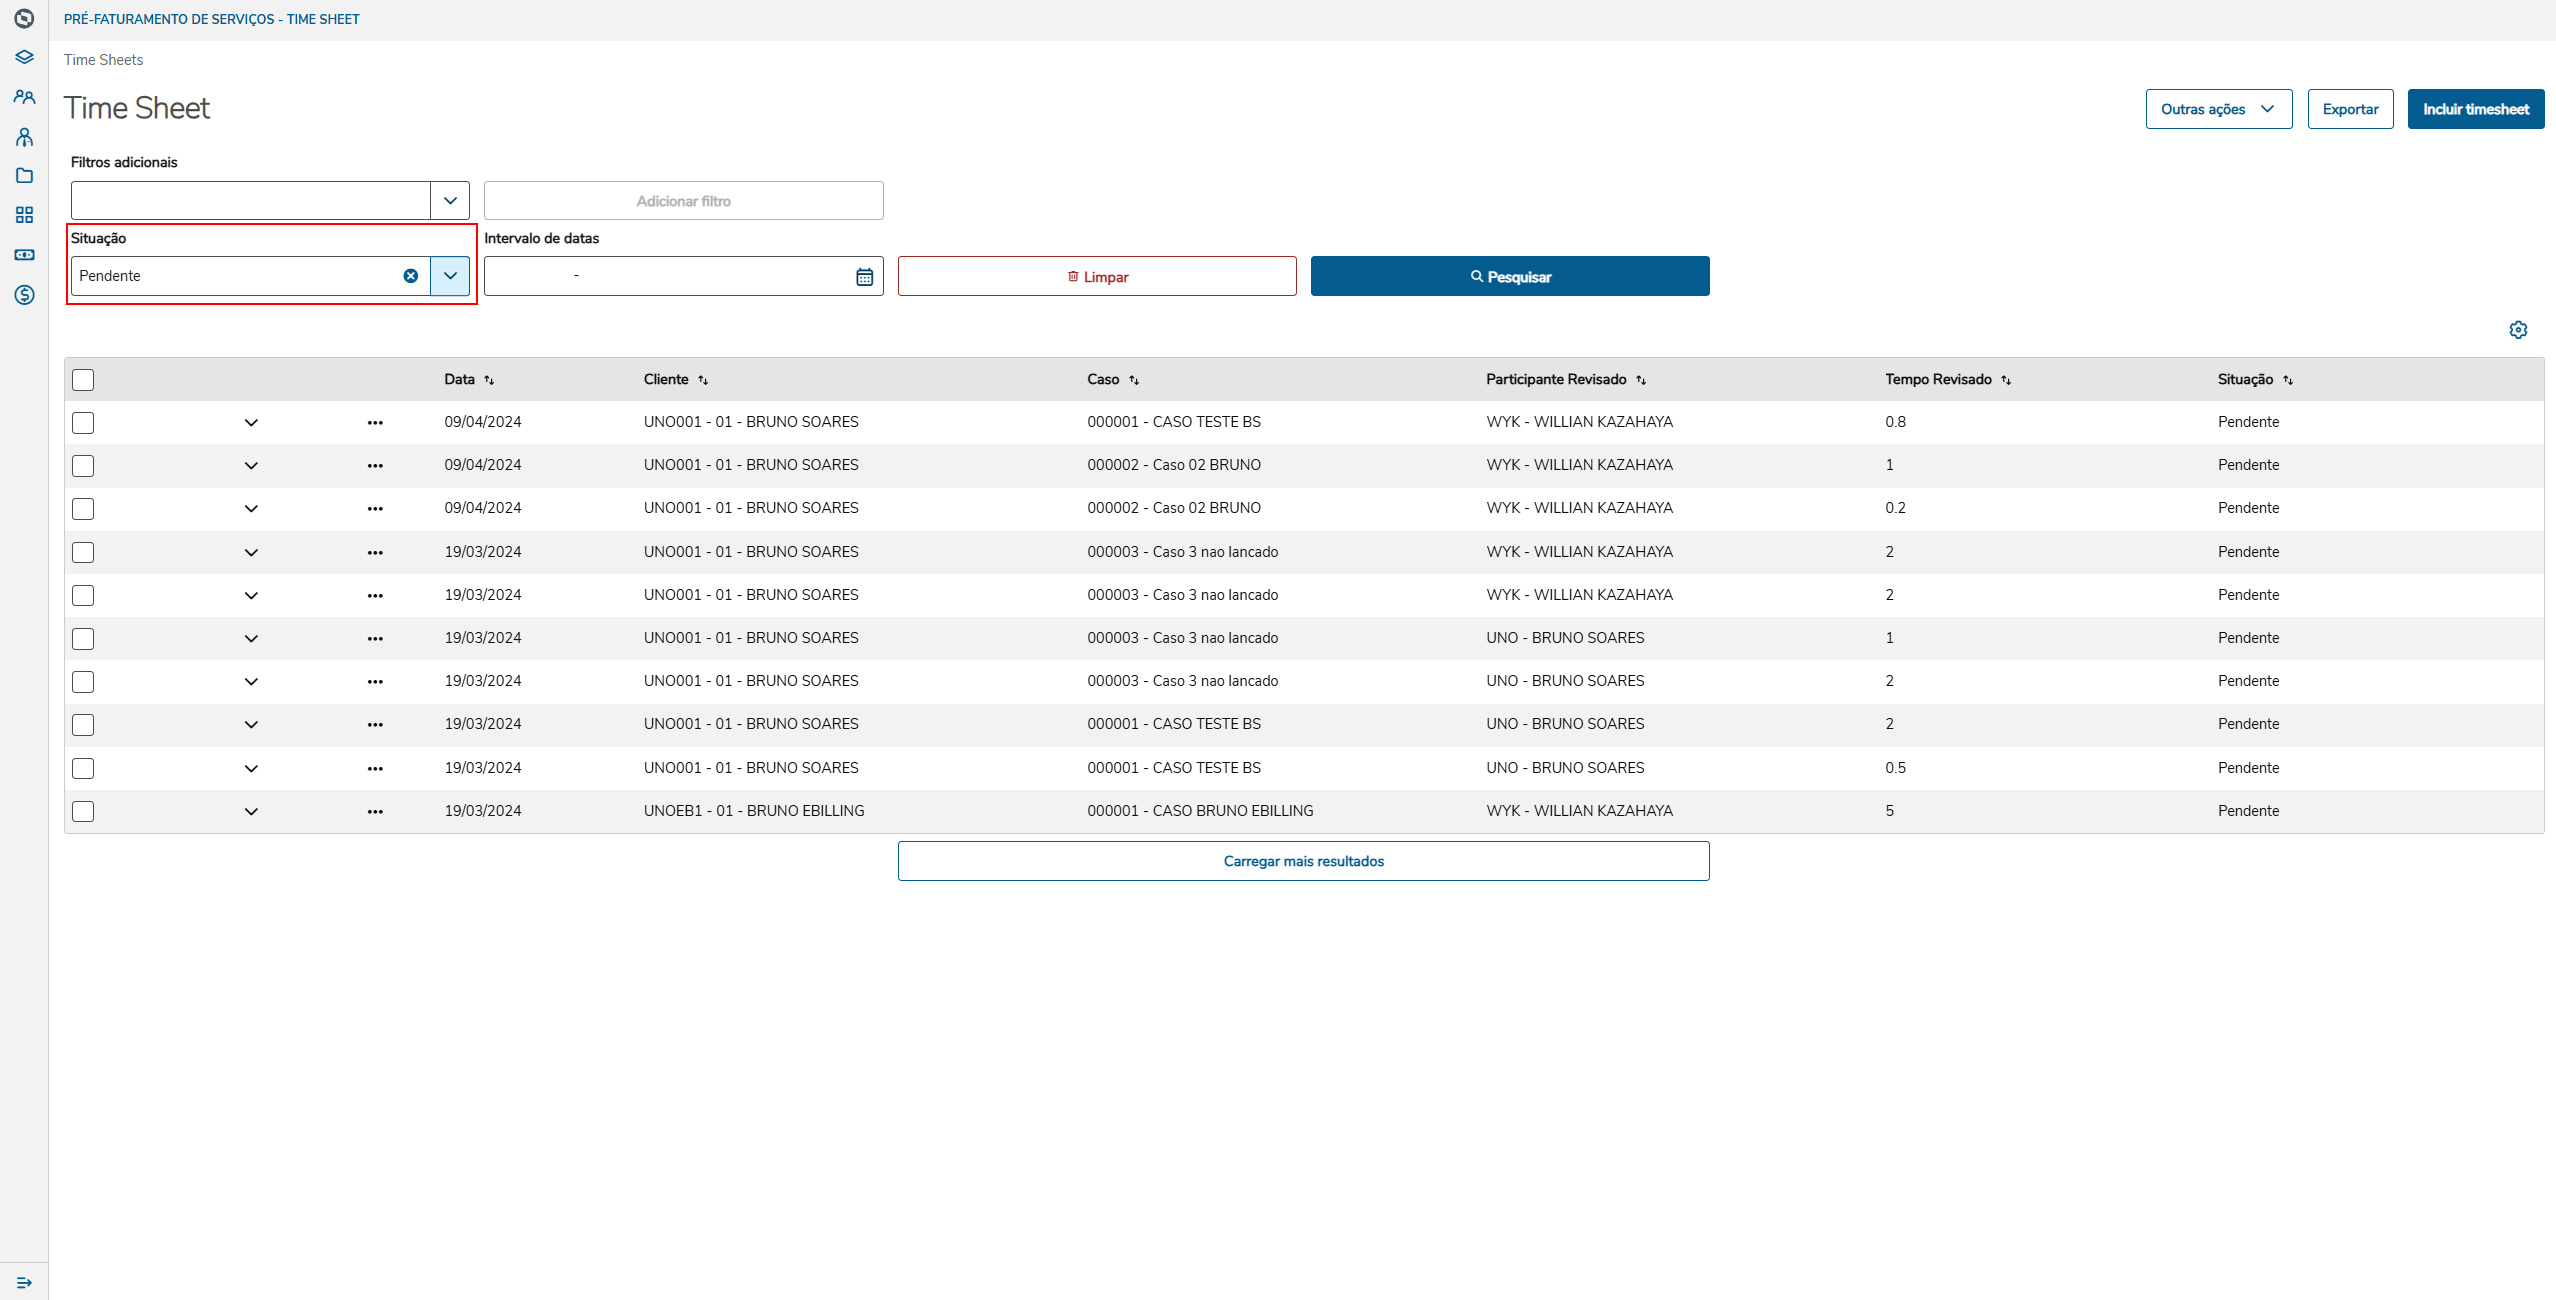Viewport: 2556px width, 1300px height.
Task: Check the first 09/04/2024 row checkbox
Action: tap(83, 423)
